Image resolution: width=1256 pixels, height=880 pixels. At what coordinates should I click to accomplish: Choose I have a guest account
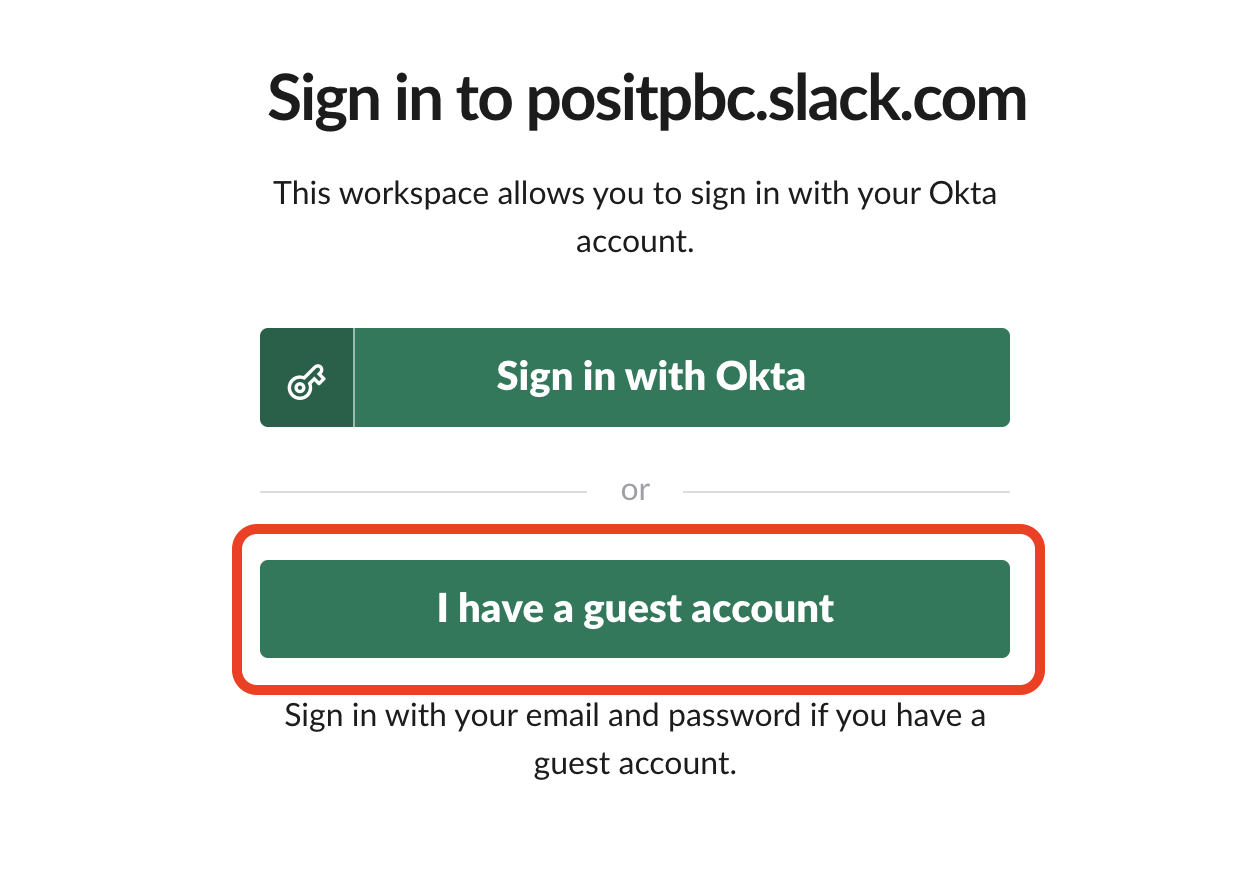point(635,609)
